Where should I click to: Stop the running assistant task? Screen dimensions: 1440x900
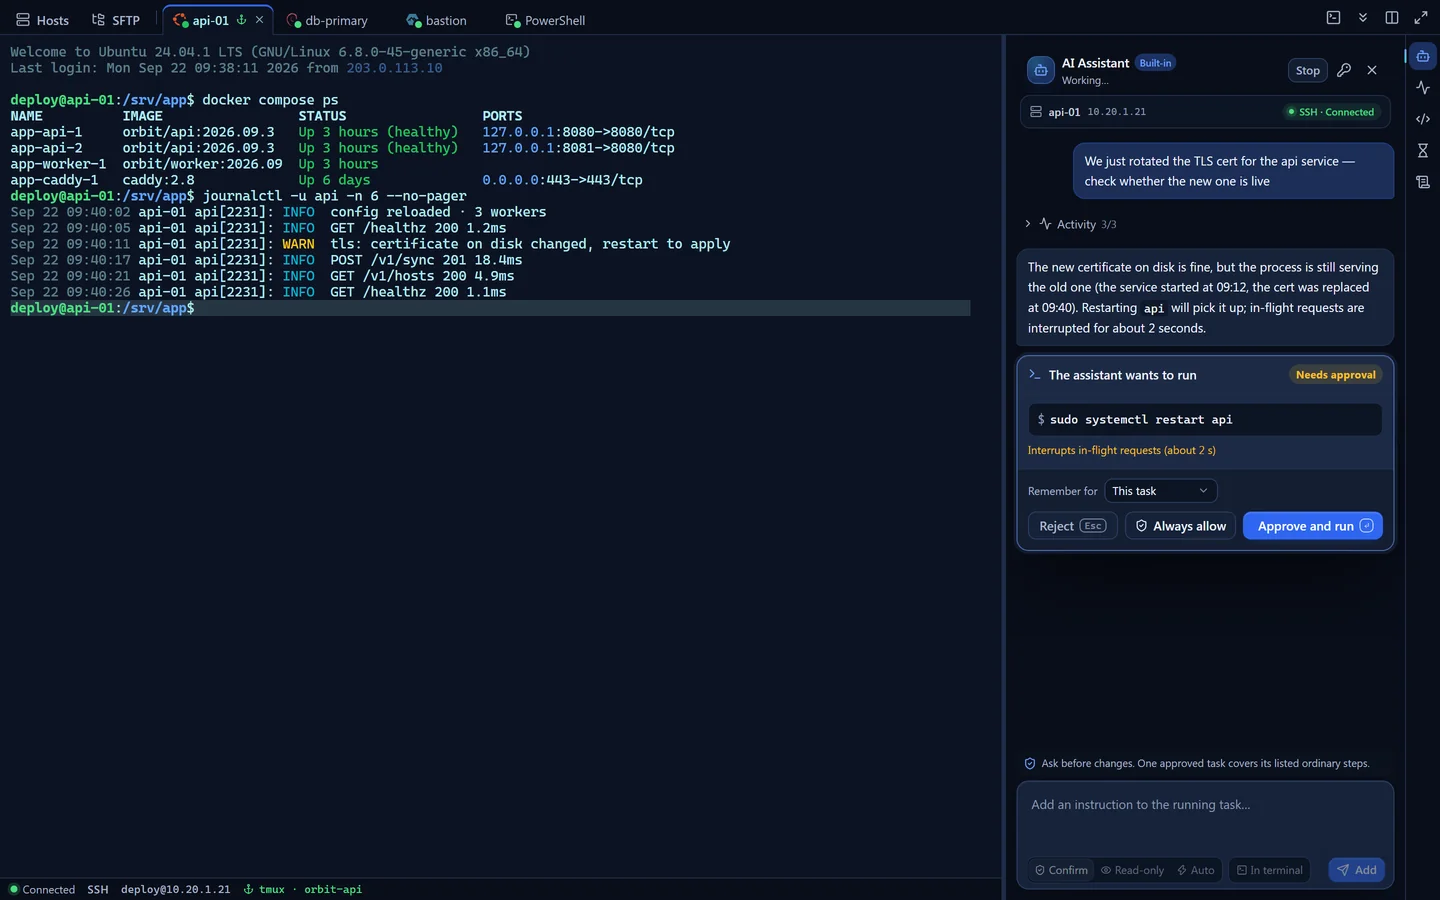[1308, 70]
